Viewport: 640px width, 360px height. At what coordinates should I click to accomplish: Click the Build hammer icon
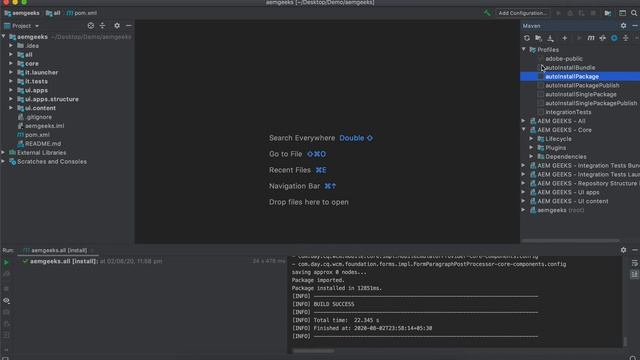tap(487, 13)
